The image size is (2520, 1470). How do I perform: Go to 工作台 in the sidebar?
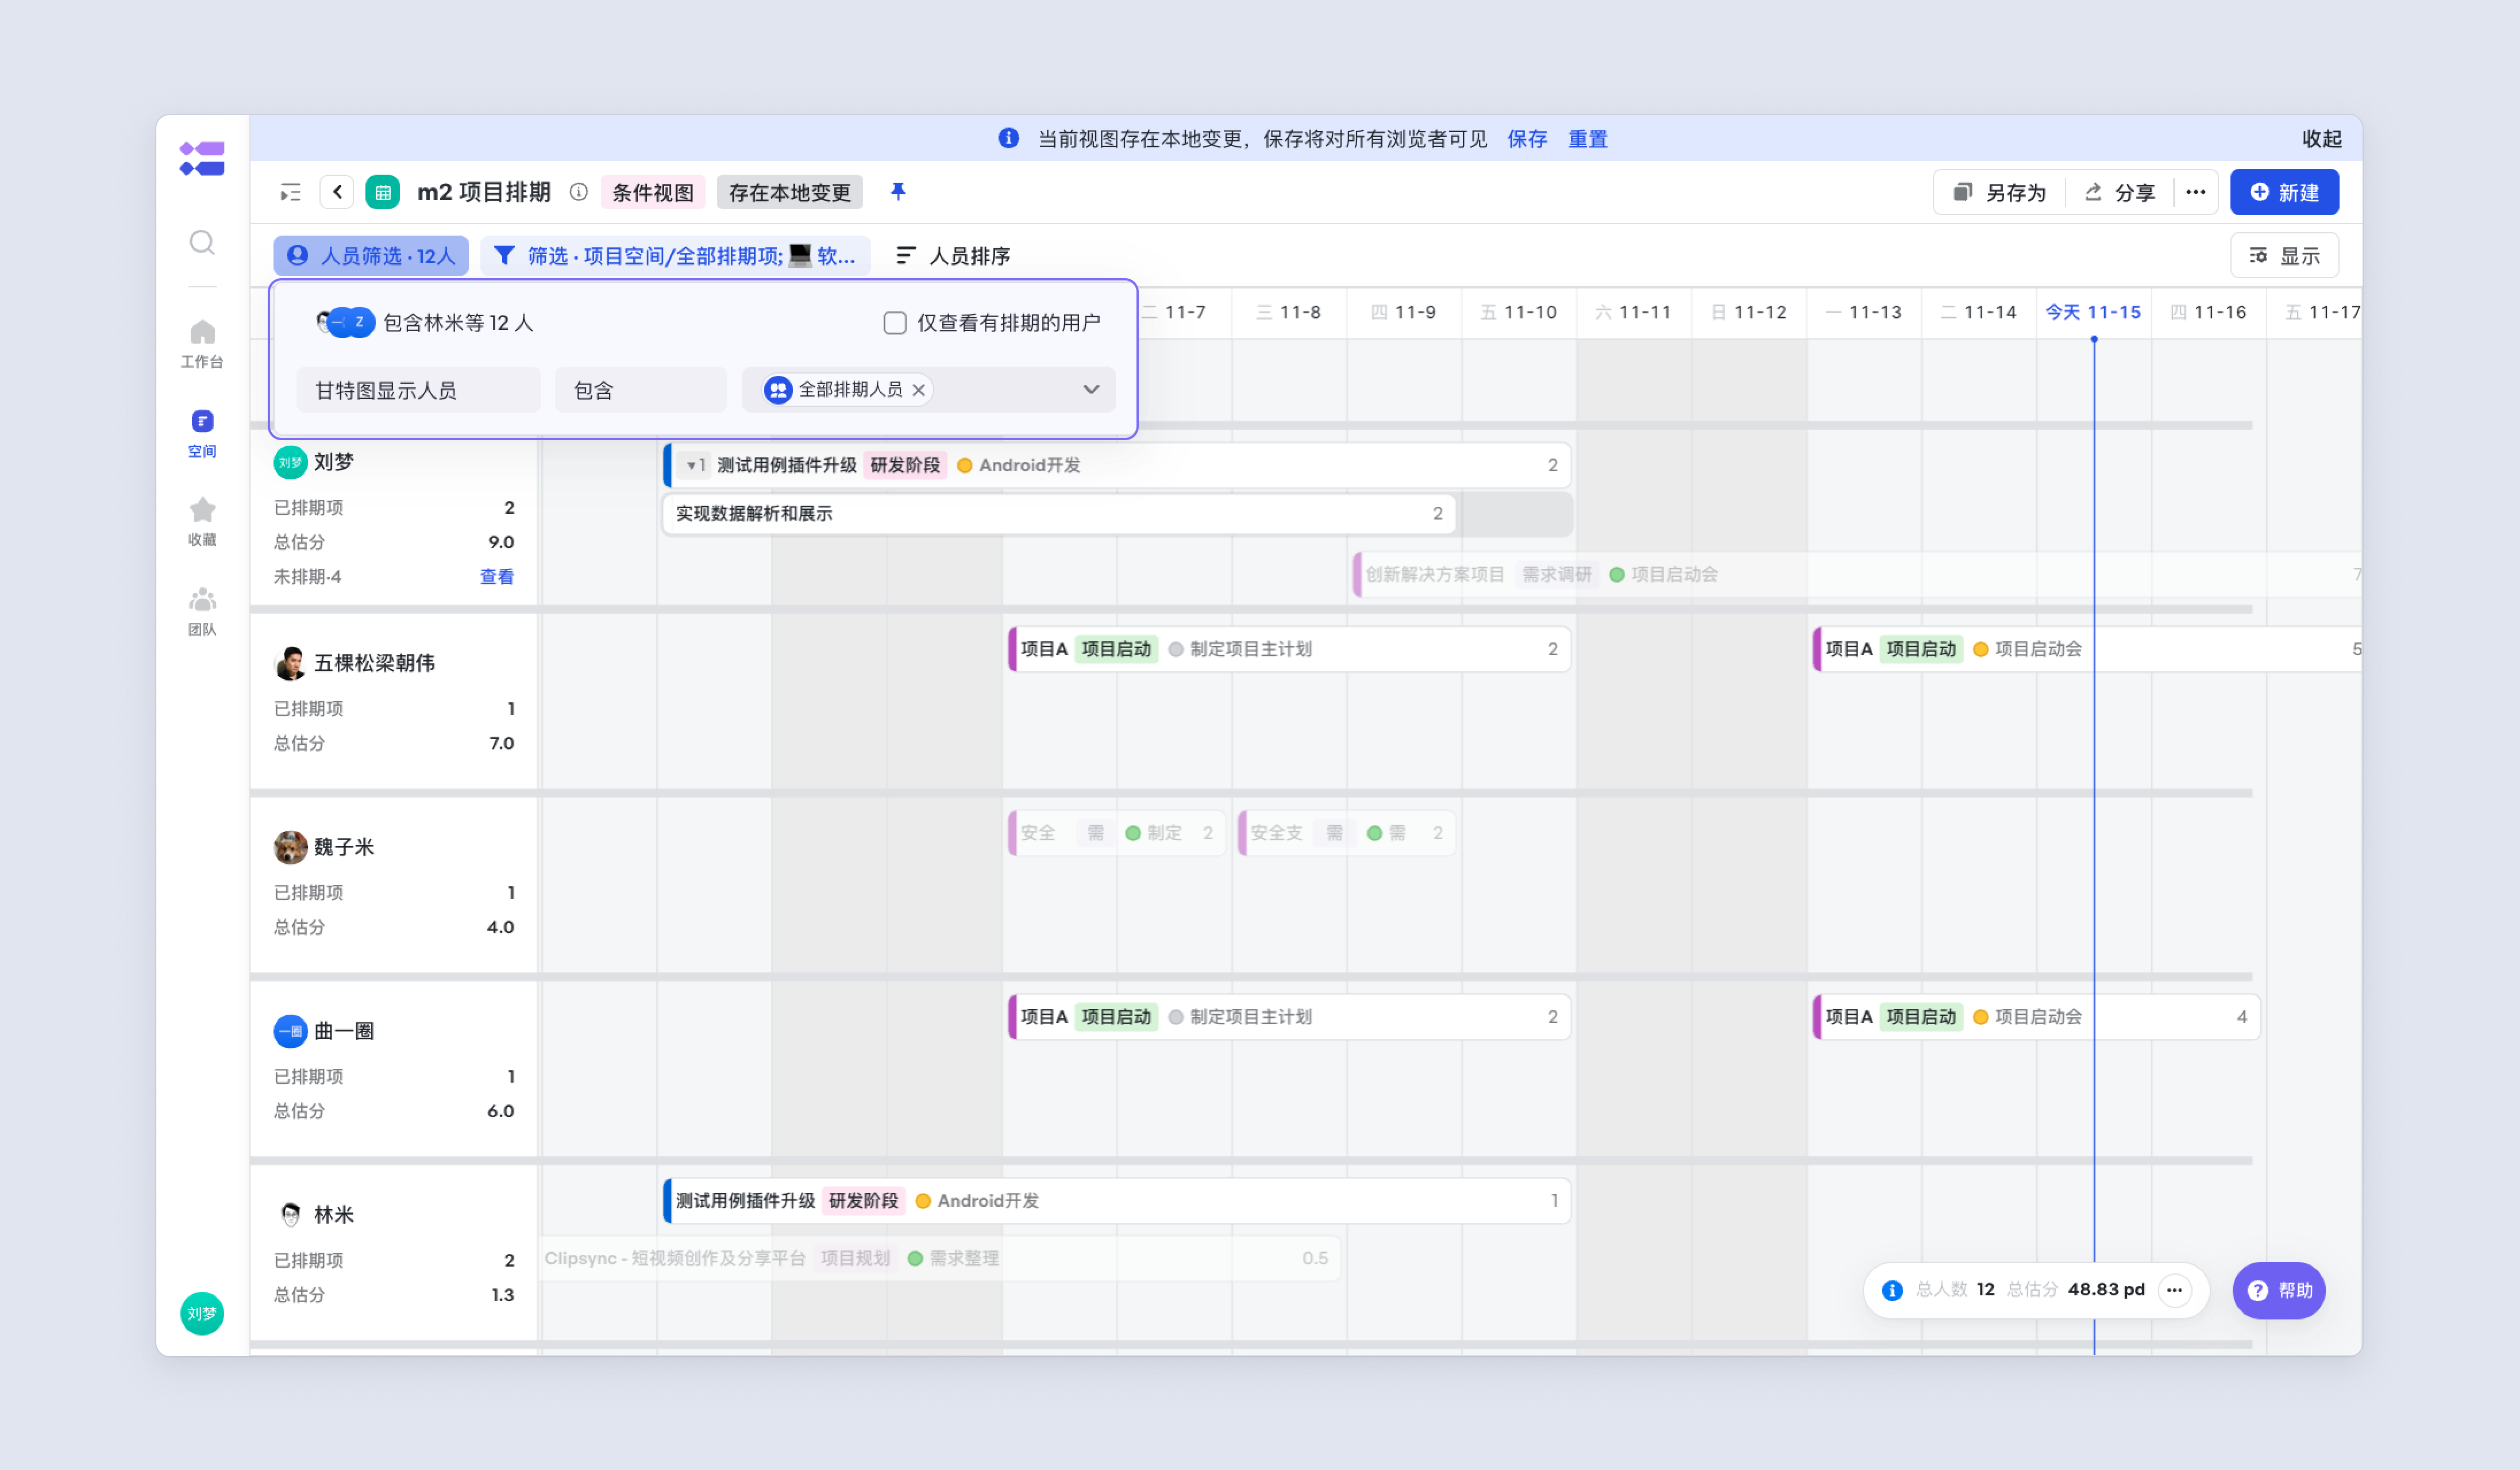point(202,343)
